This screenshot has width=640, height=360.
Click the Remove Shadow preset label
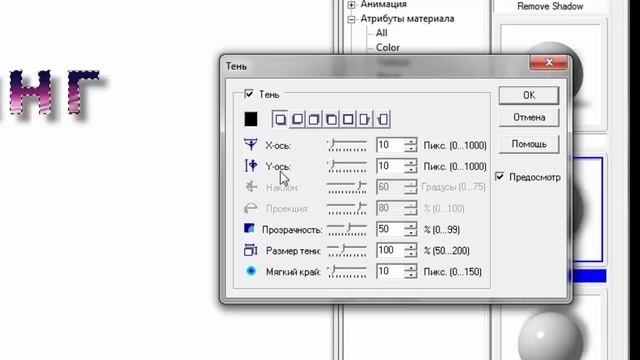pyautogui.click(x=550, y=7)
